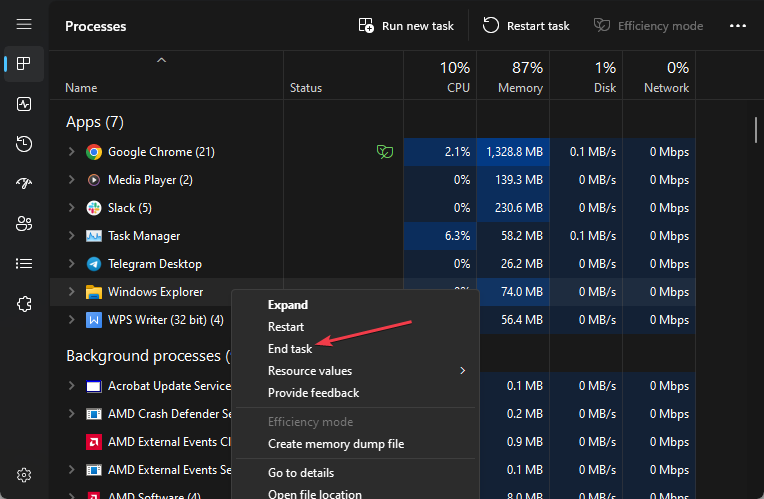The image size is (764, 499).
Task: Open Task Manager settings gear
Action: point(24,474)
